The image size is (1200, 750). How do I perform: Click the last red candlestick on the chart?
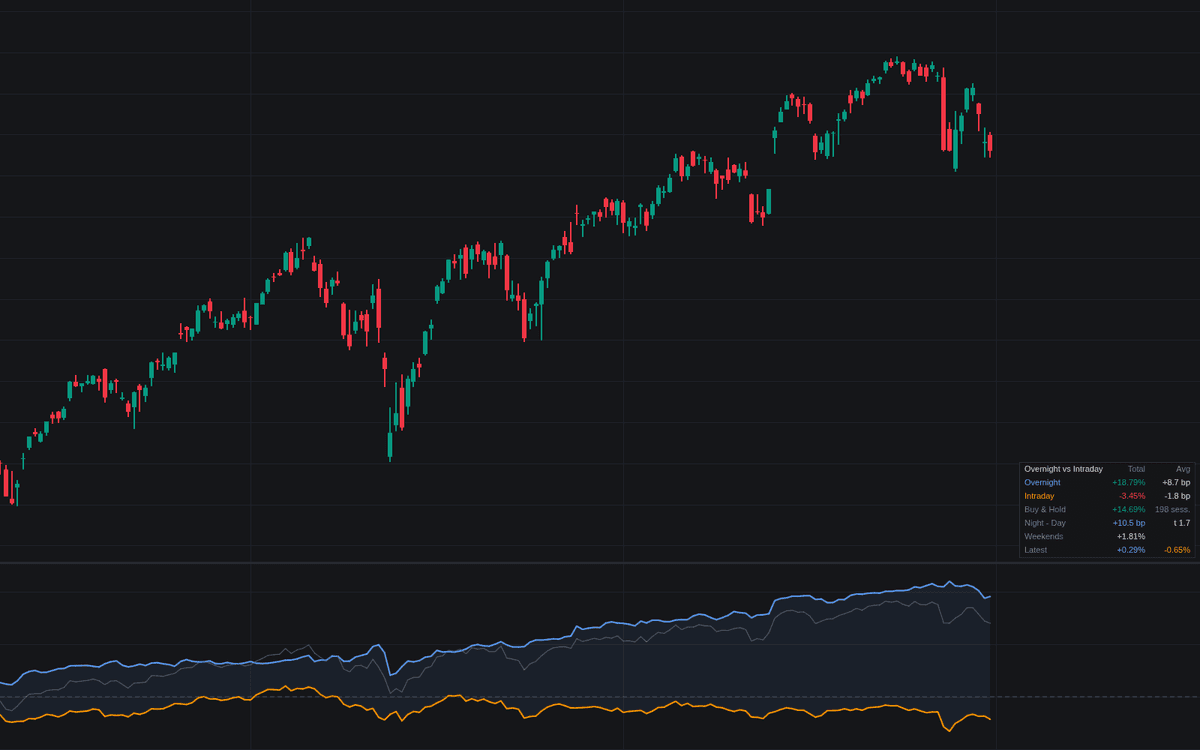click(989, 144)
